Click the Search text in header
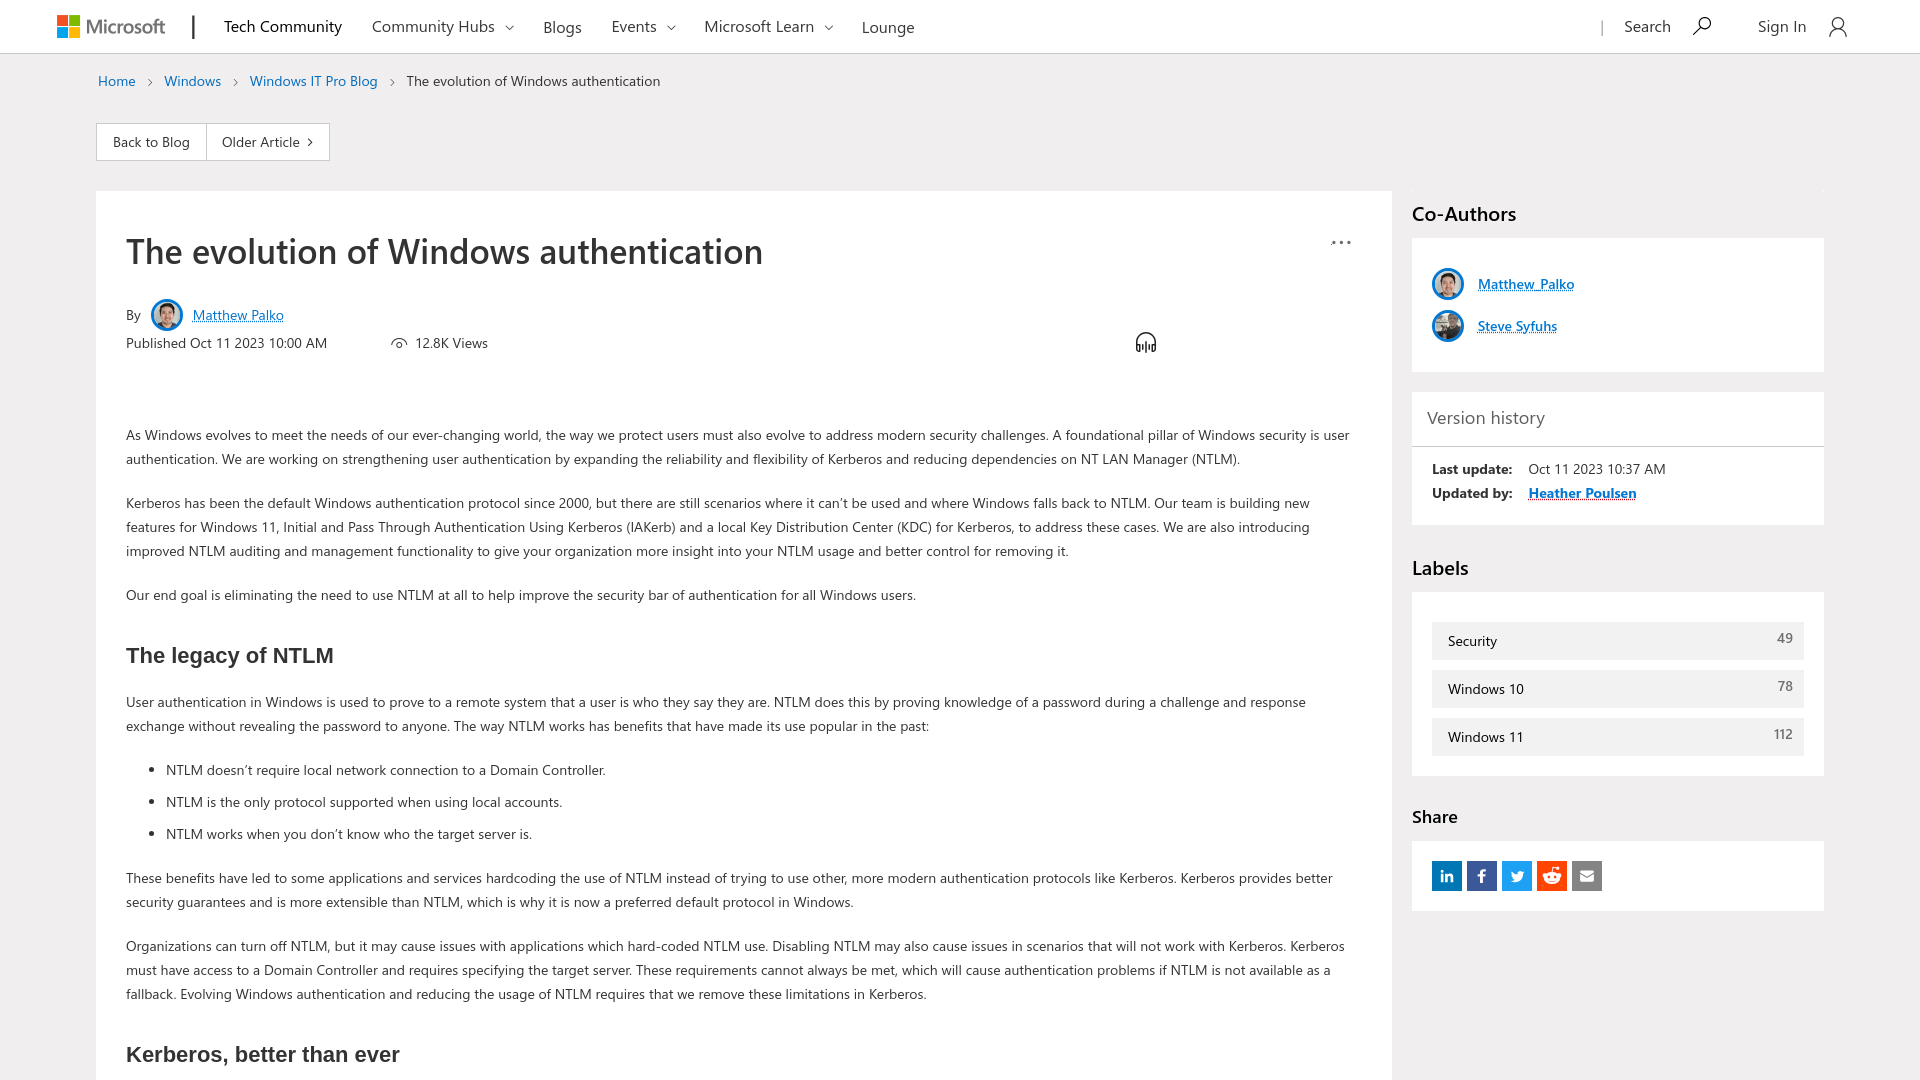 click(1647, 27)
